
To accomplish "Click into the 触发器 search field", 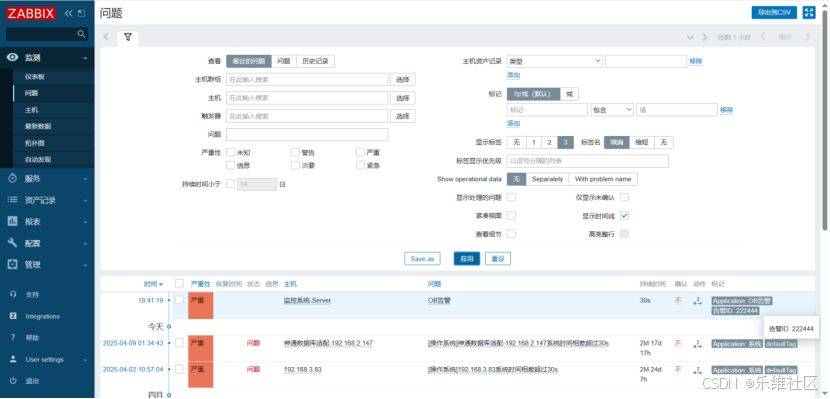I will 307,116.
